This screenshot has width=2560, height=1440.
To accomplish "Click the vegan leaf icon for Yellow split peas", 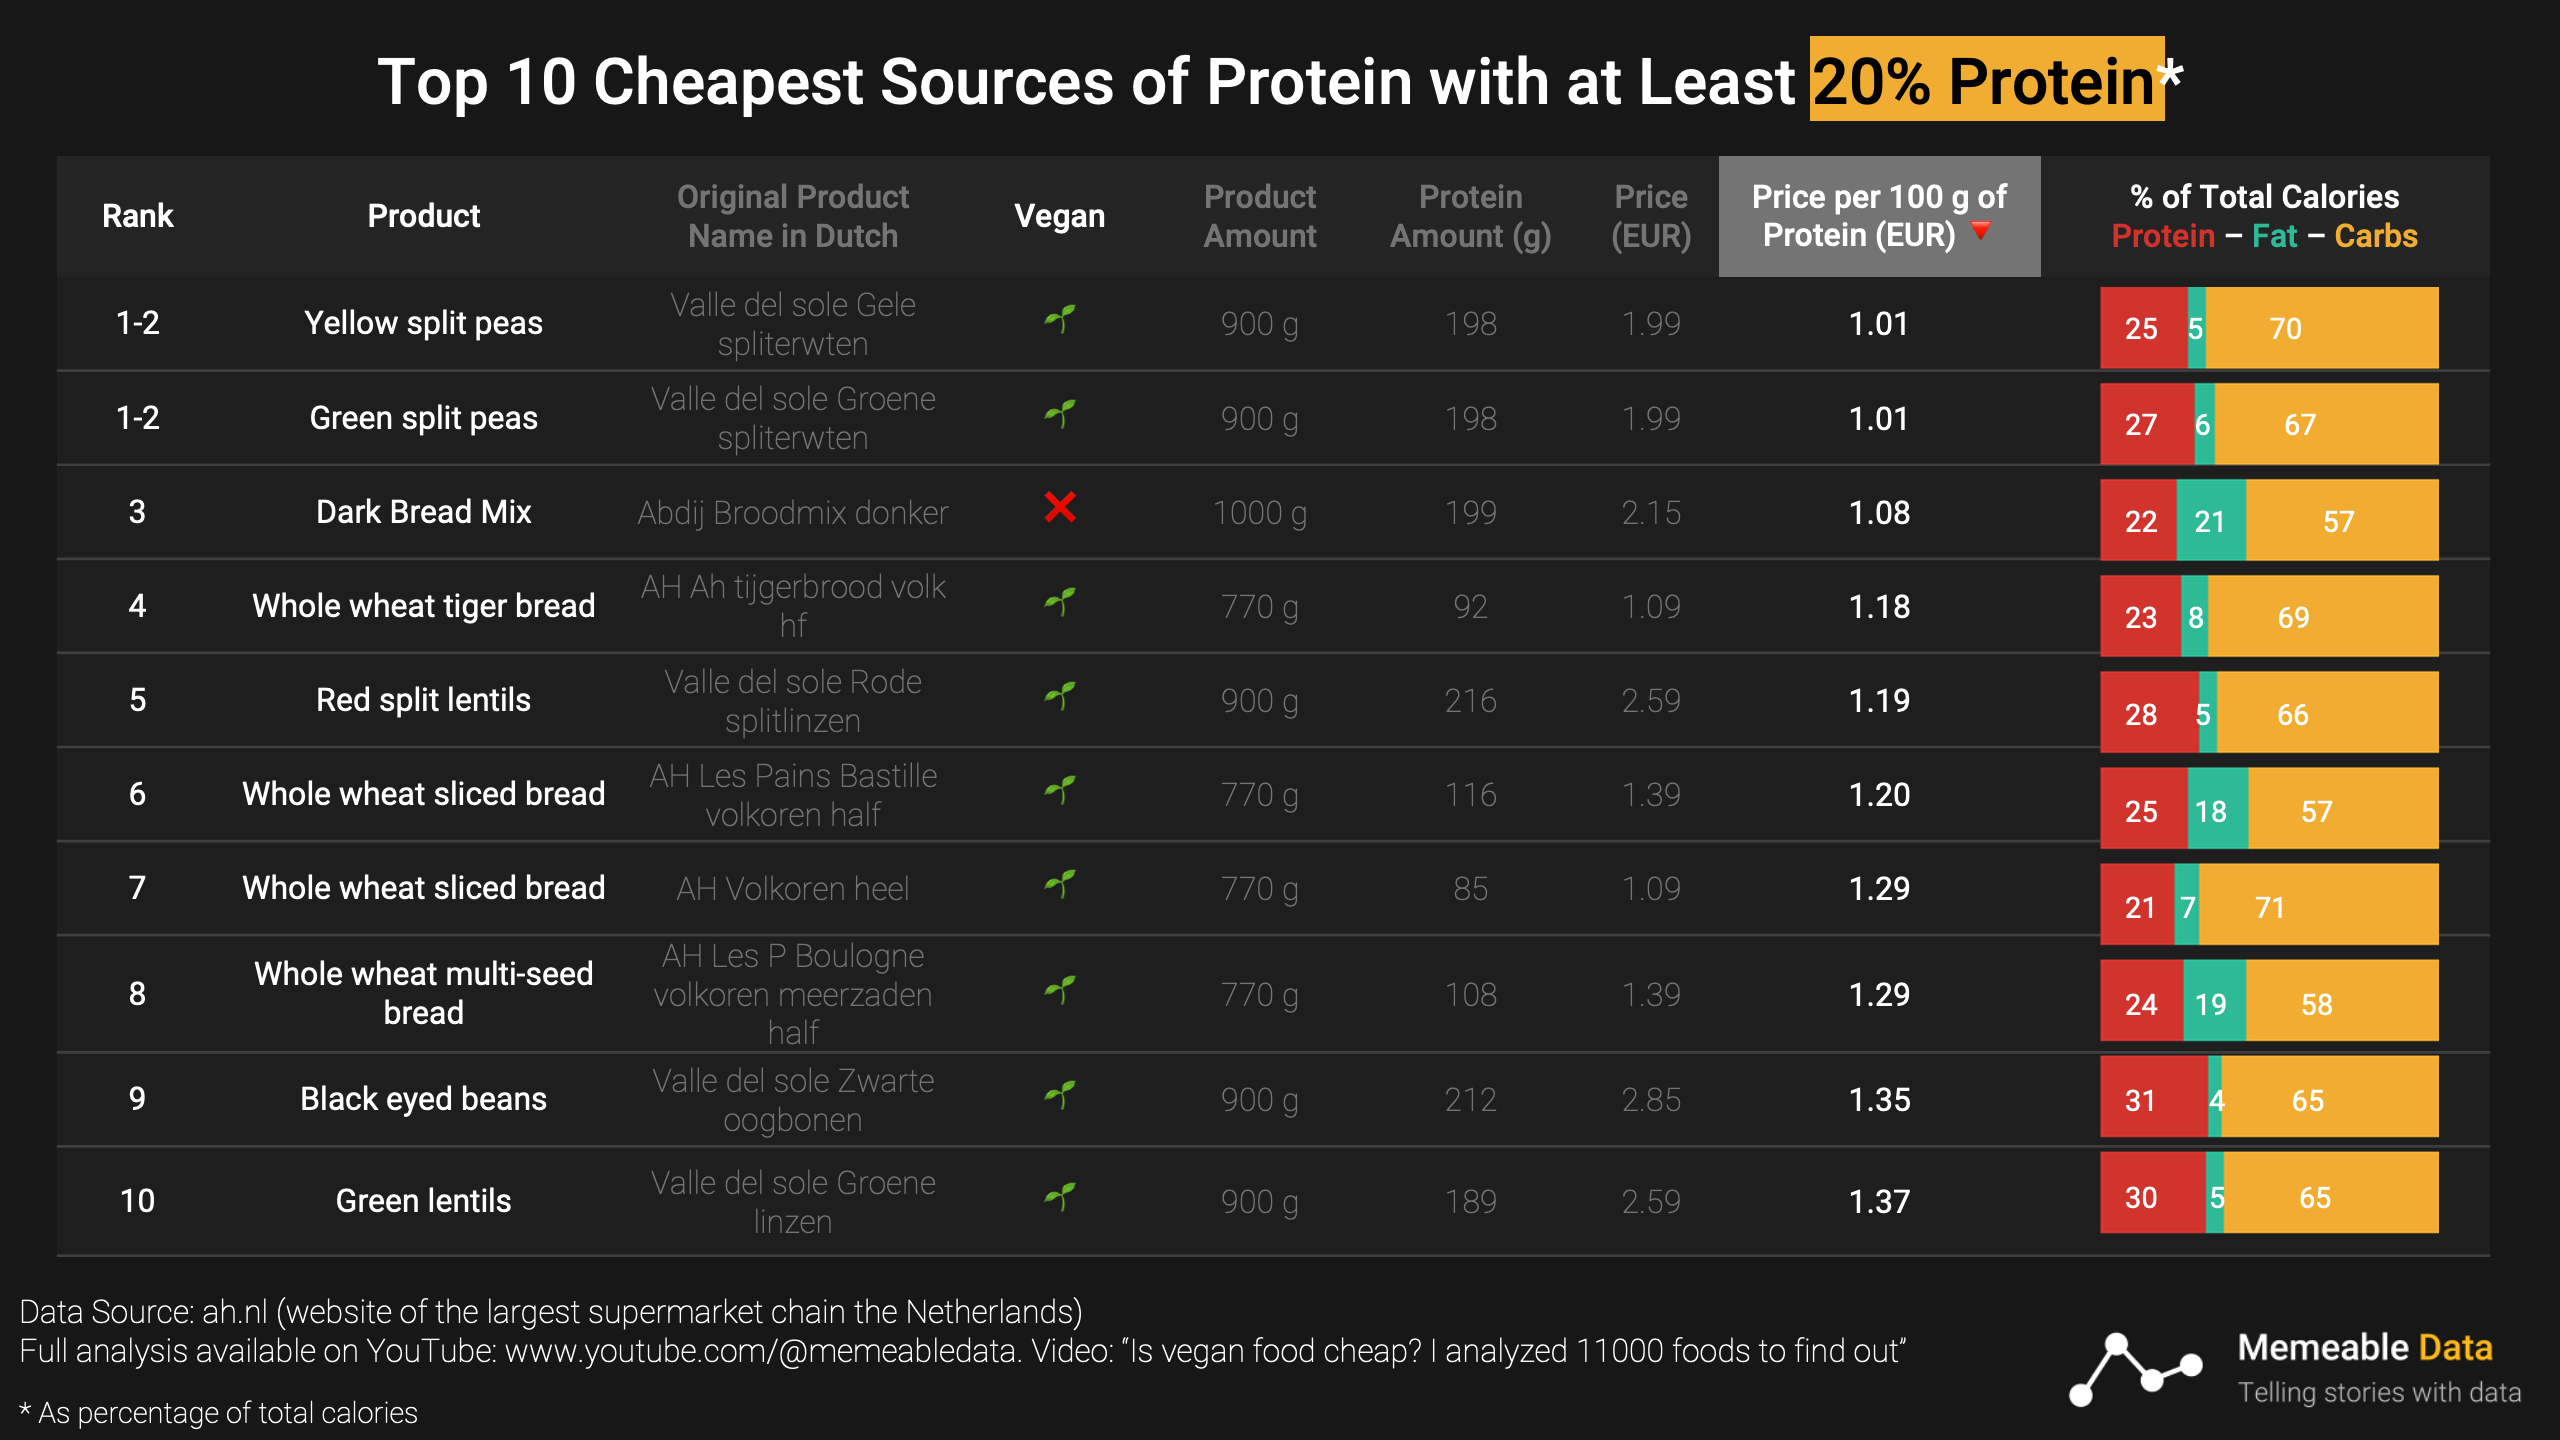I will (x=1060, y=320).
